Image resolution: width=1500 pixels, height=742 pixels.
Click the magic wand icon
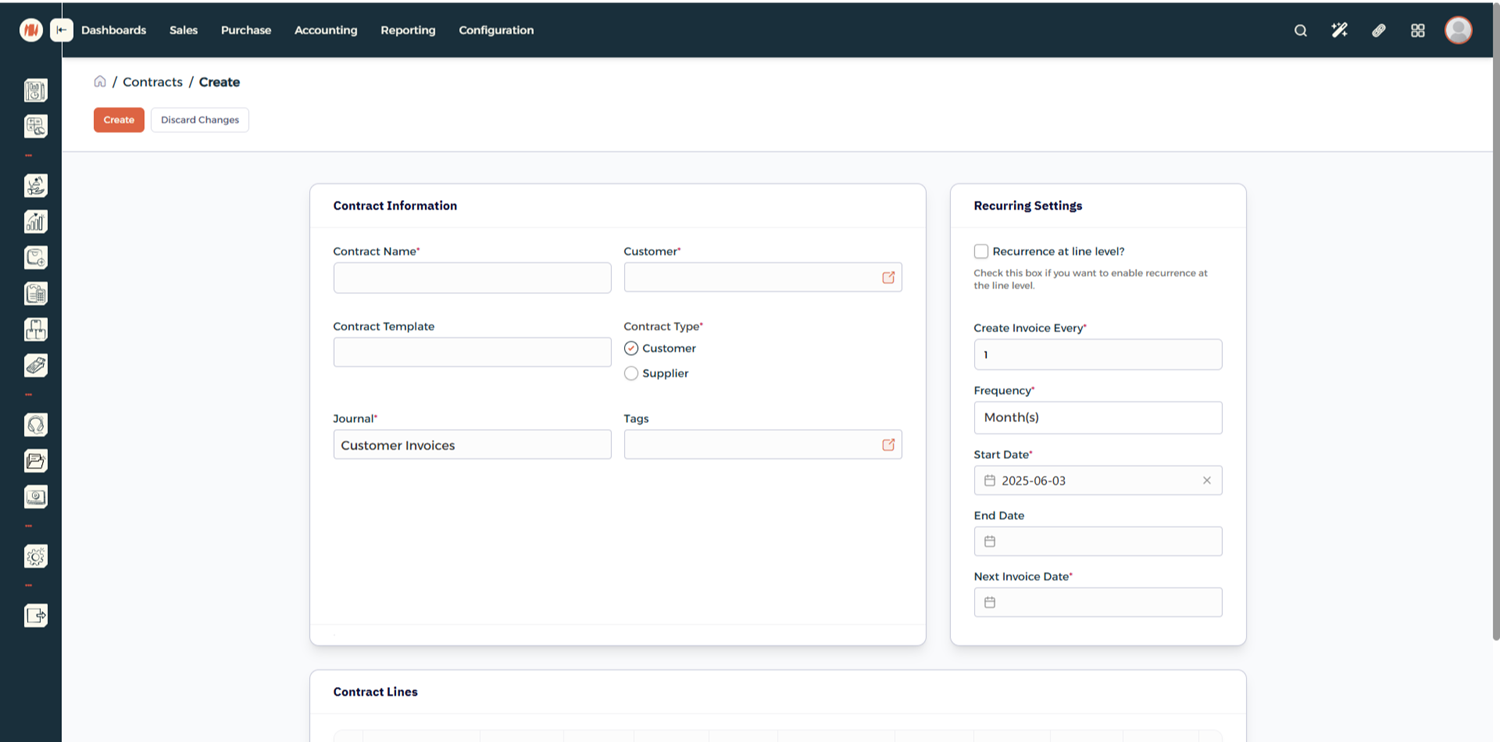pos(1339,30)
